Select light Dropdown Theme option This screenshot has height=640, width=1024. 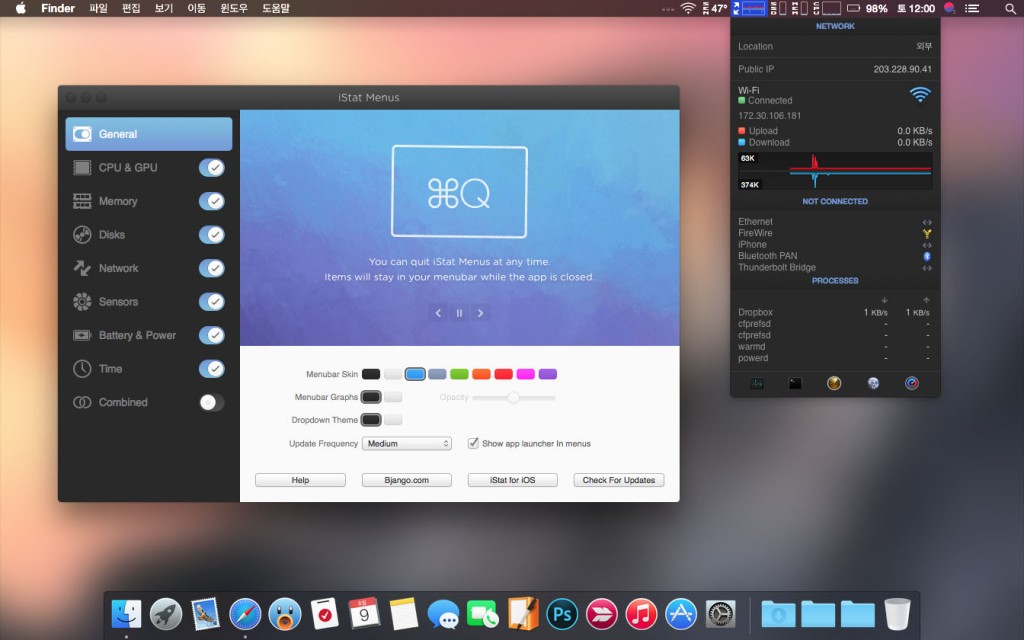click(x=393, y=420)
